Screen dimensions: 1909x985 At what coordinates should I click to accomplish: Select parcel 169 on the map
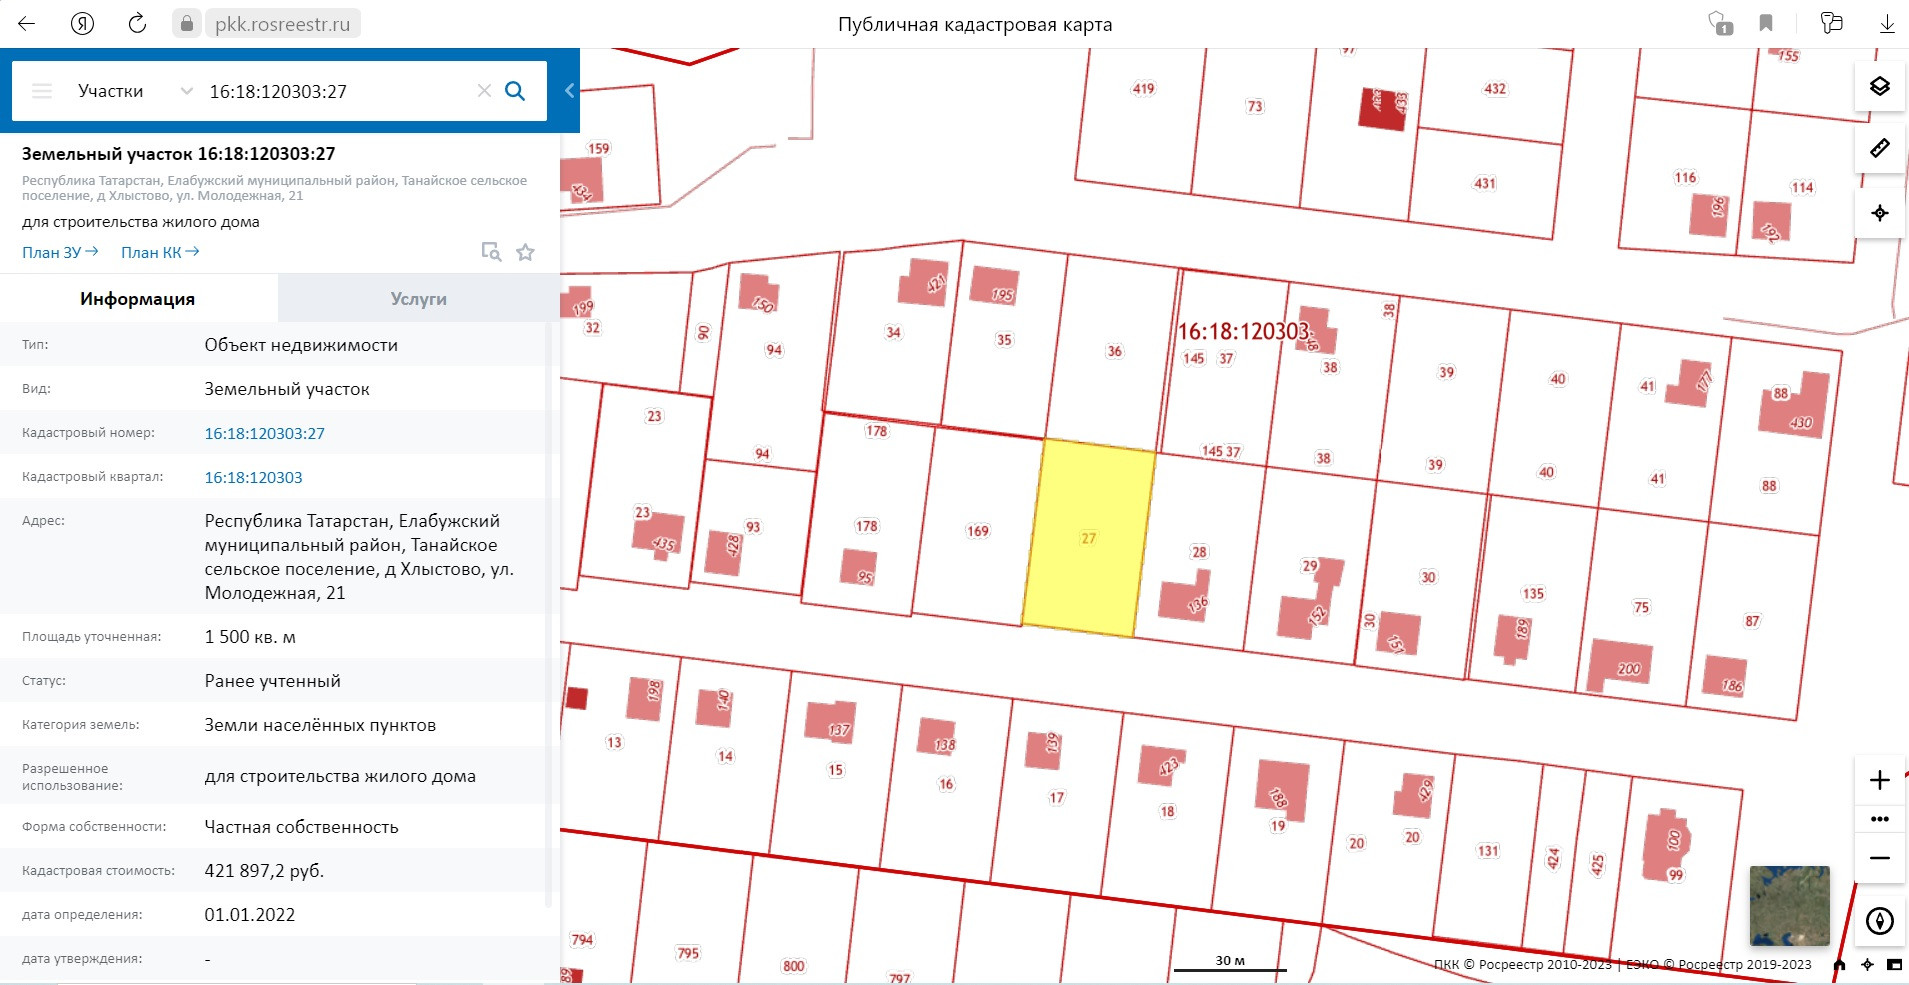[977, 531]
